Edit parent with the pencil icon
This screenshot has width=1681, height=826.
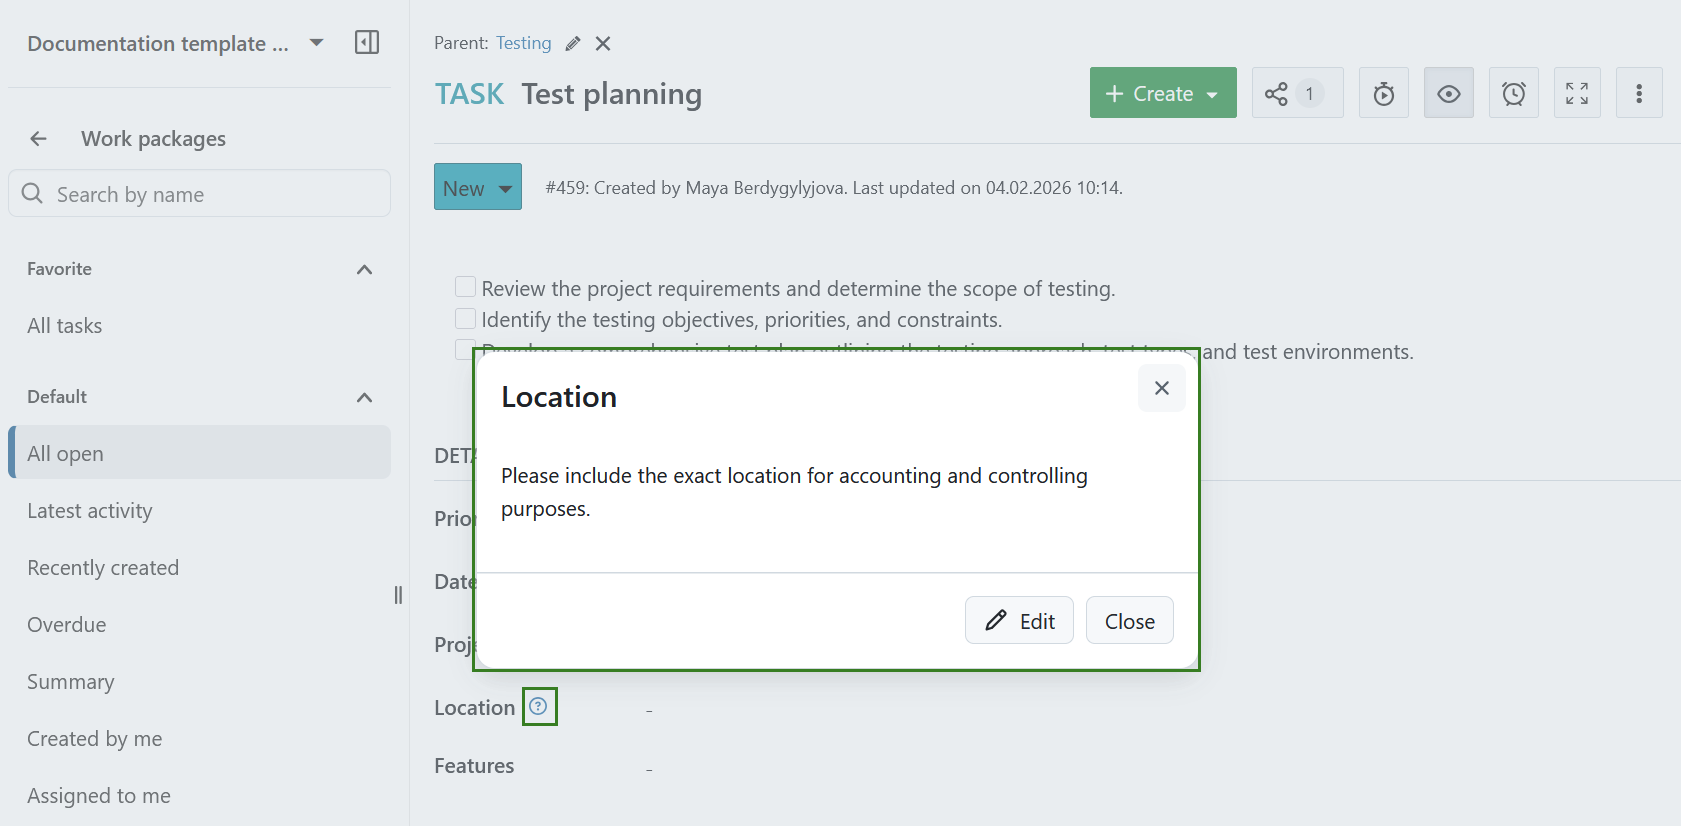(x=573, y=44)
